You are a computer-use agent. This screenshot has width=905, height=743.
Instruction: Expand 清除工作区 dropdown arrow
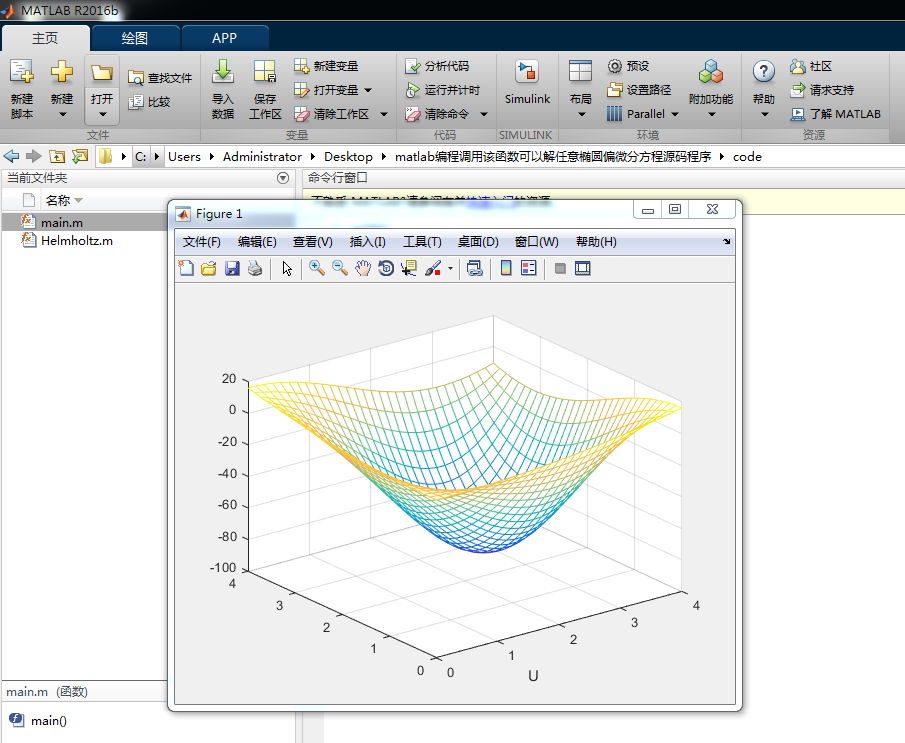[384, 114]
